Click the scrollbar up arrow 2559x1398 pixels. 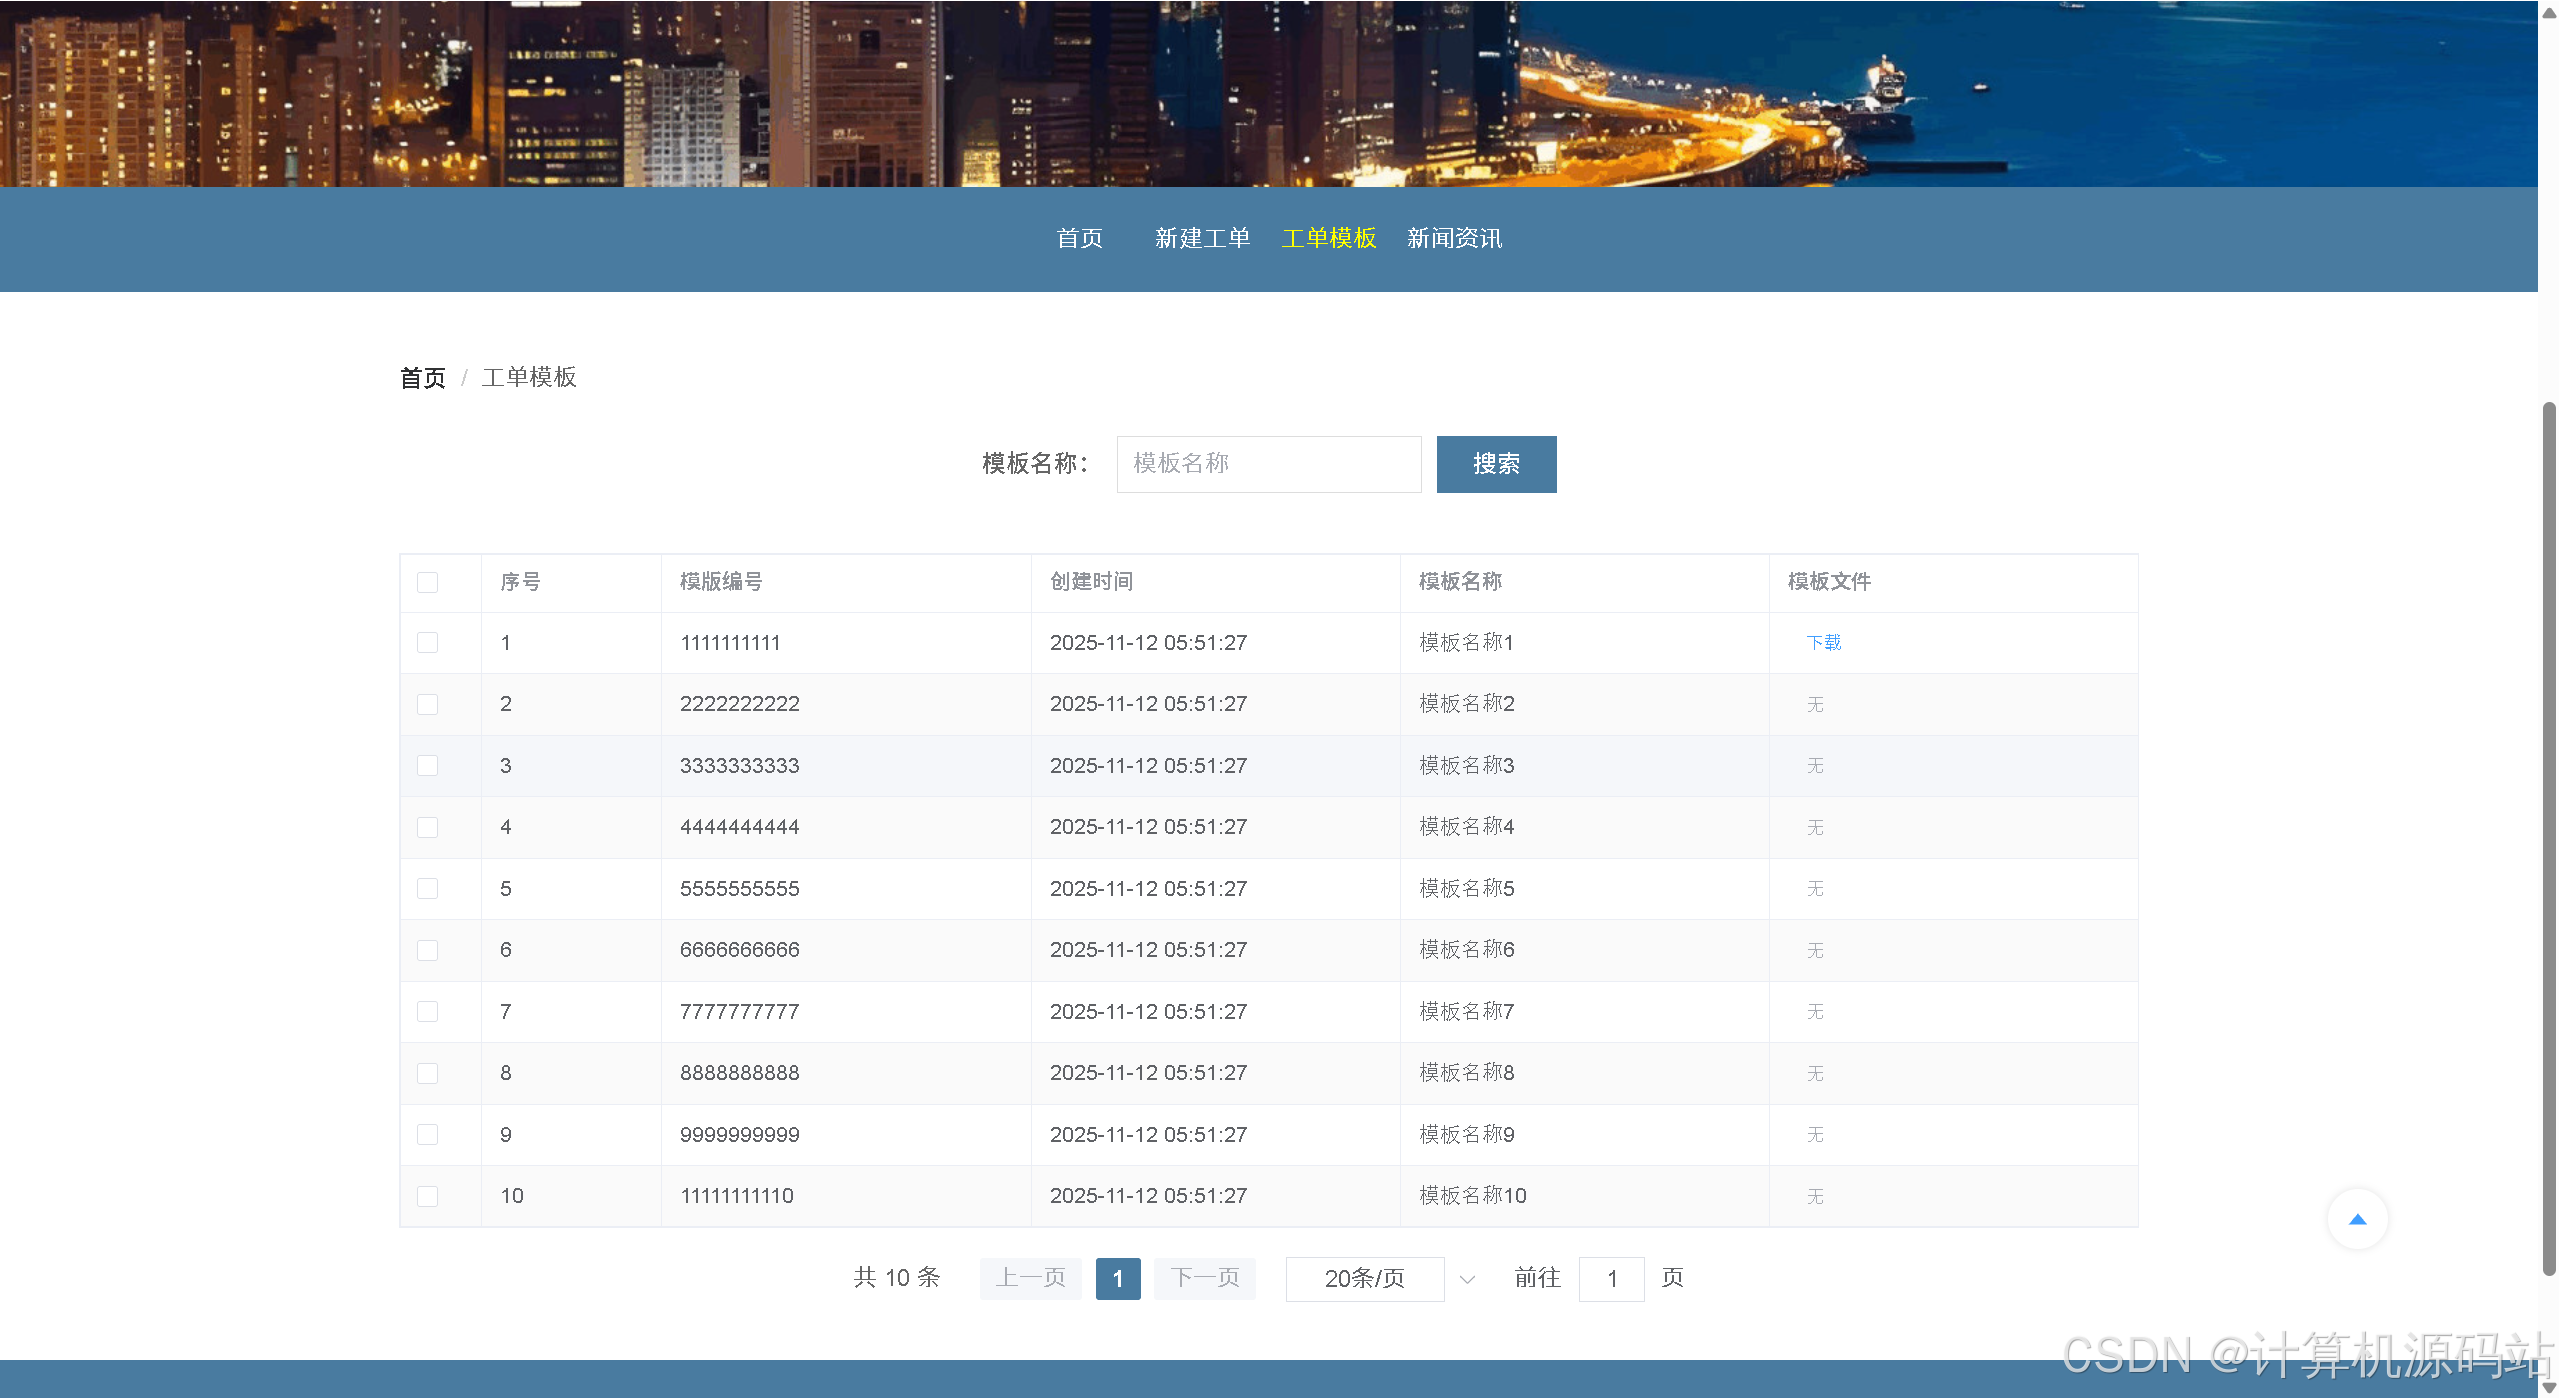click(2548, 12)
